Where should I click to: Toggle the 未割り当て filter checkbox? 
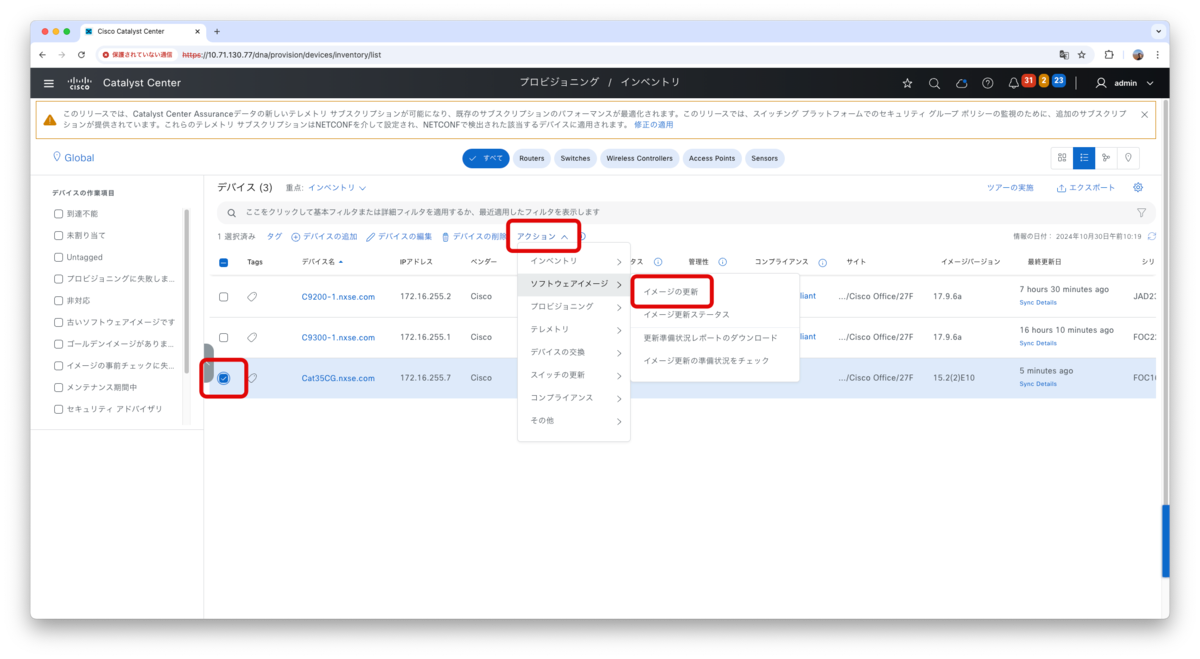click(58, 235)
